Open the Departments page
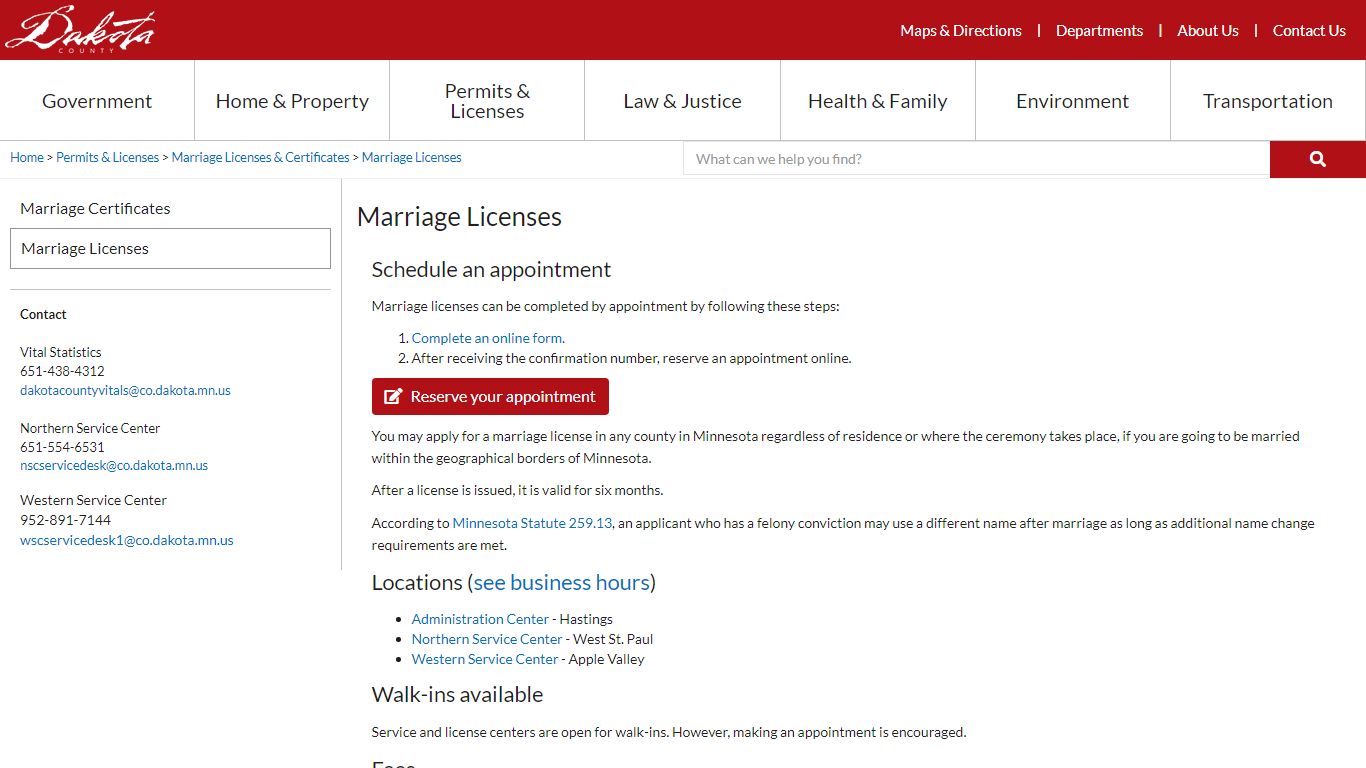The height and width of the screenshot is (768, 1366). point(1099,31)
